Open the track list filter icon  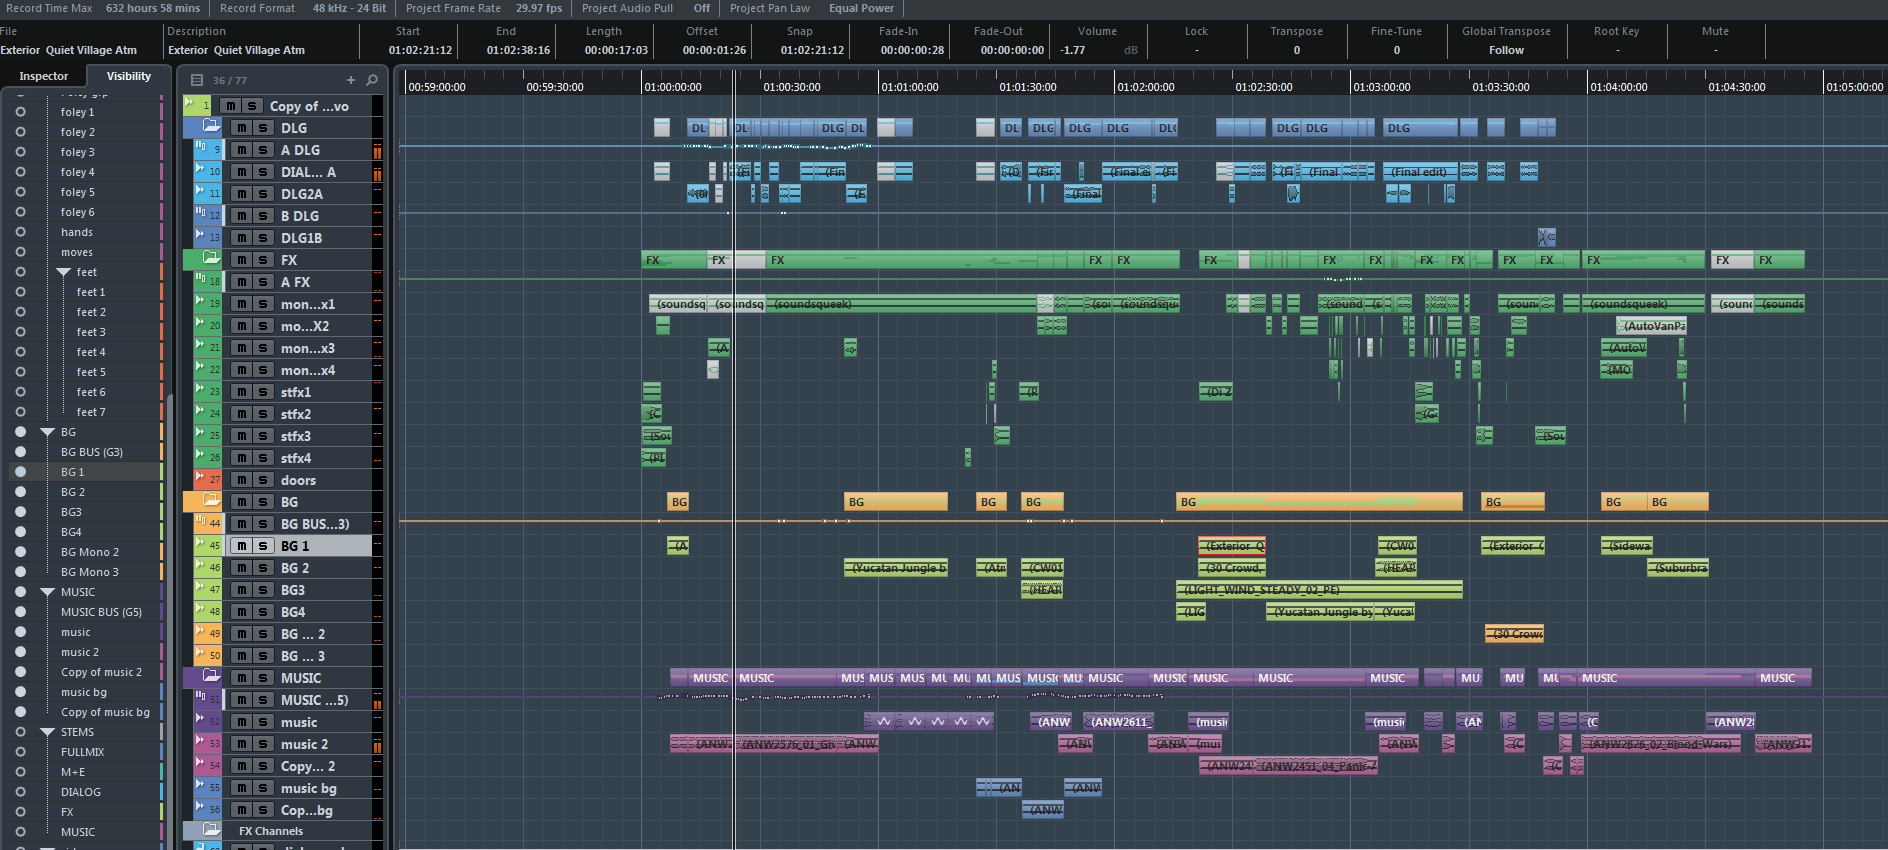coord(197,80)
